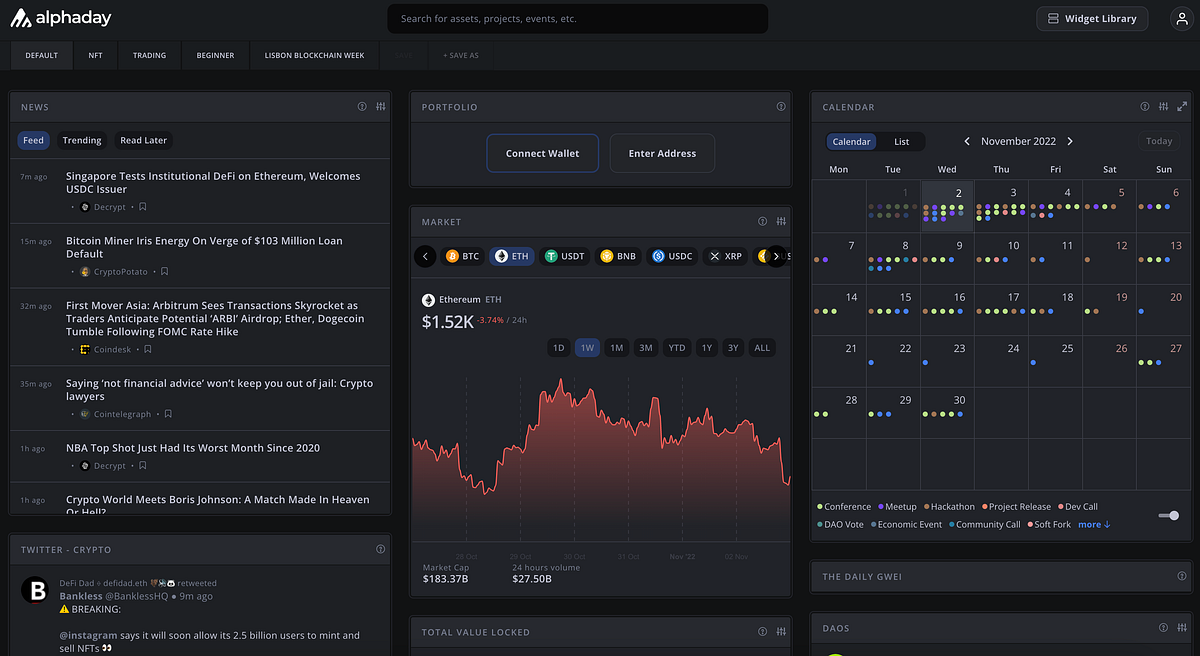Set chart range to ALL
Screen dimensions: 1200x656
click(x=762, y=348)
